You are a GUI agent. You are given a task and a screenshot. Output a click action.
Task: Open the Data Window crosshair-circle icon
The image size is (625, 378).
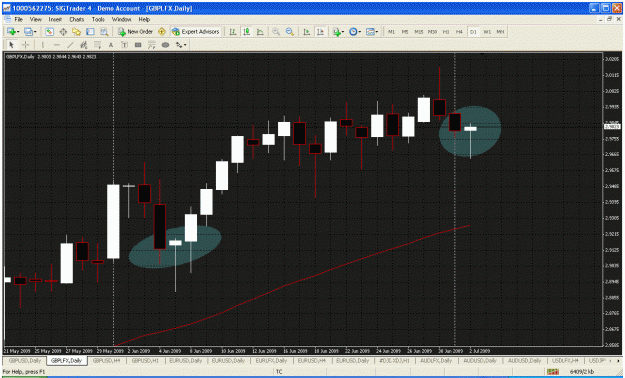tap(63, 32)
